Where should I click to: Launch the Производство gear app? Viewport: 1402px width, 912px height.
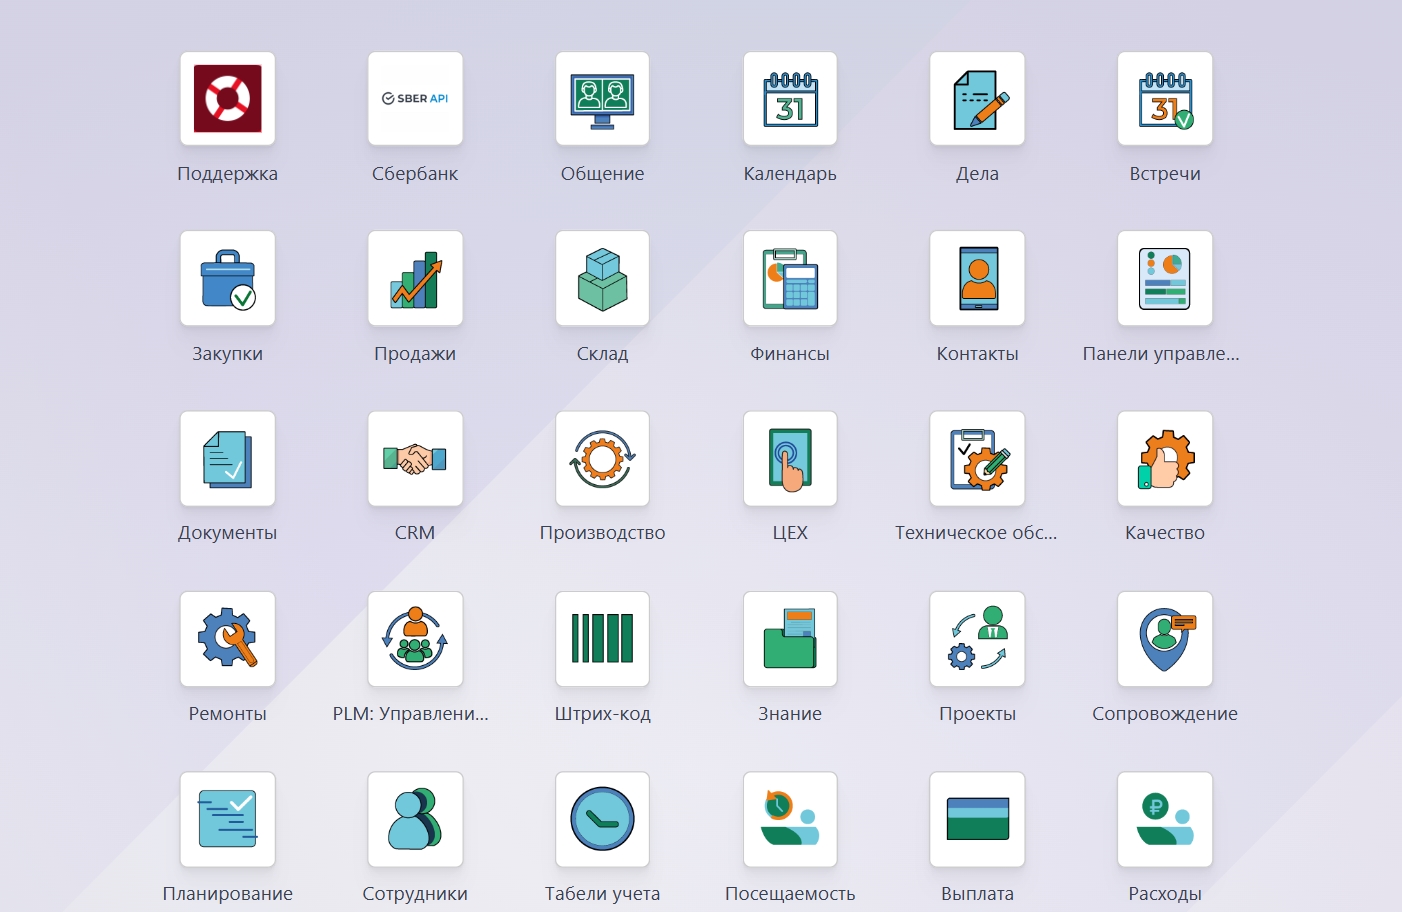[602, 459]
